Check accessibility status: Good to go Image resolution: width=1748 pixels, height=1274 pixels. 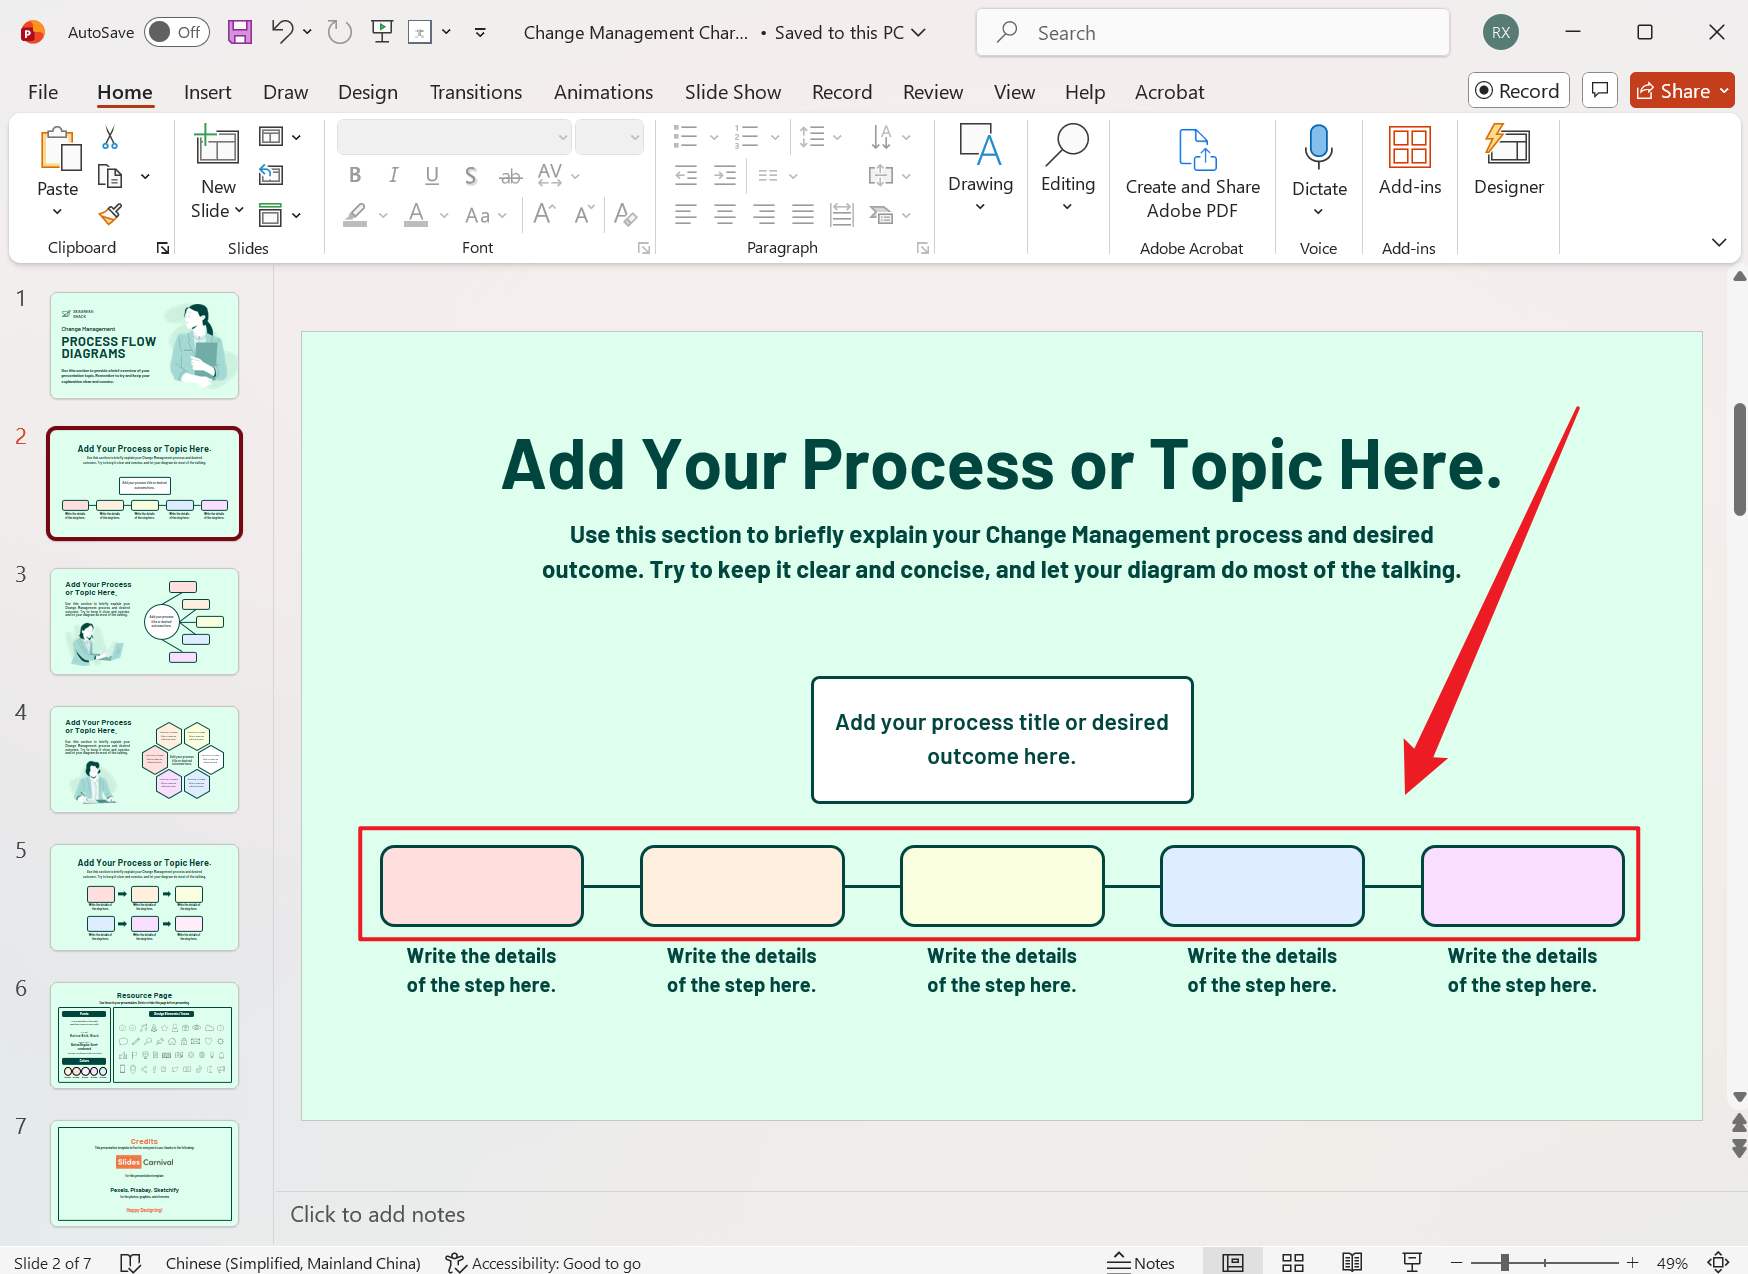click(543, 1263)
